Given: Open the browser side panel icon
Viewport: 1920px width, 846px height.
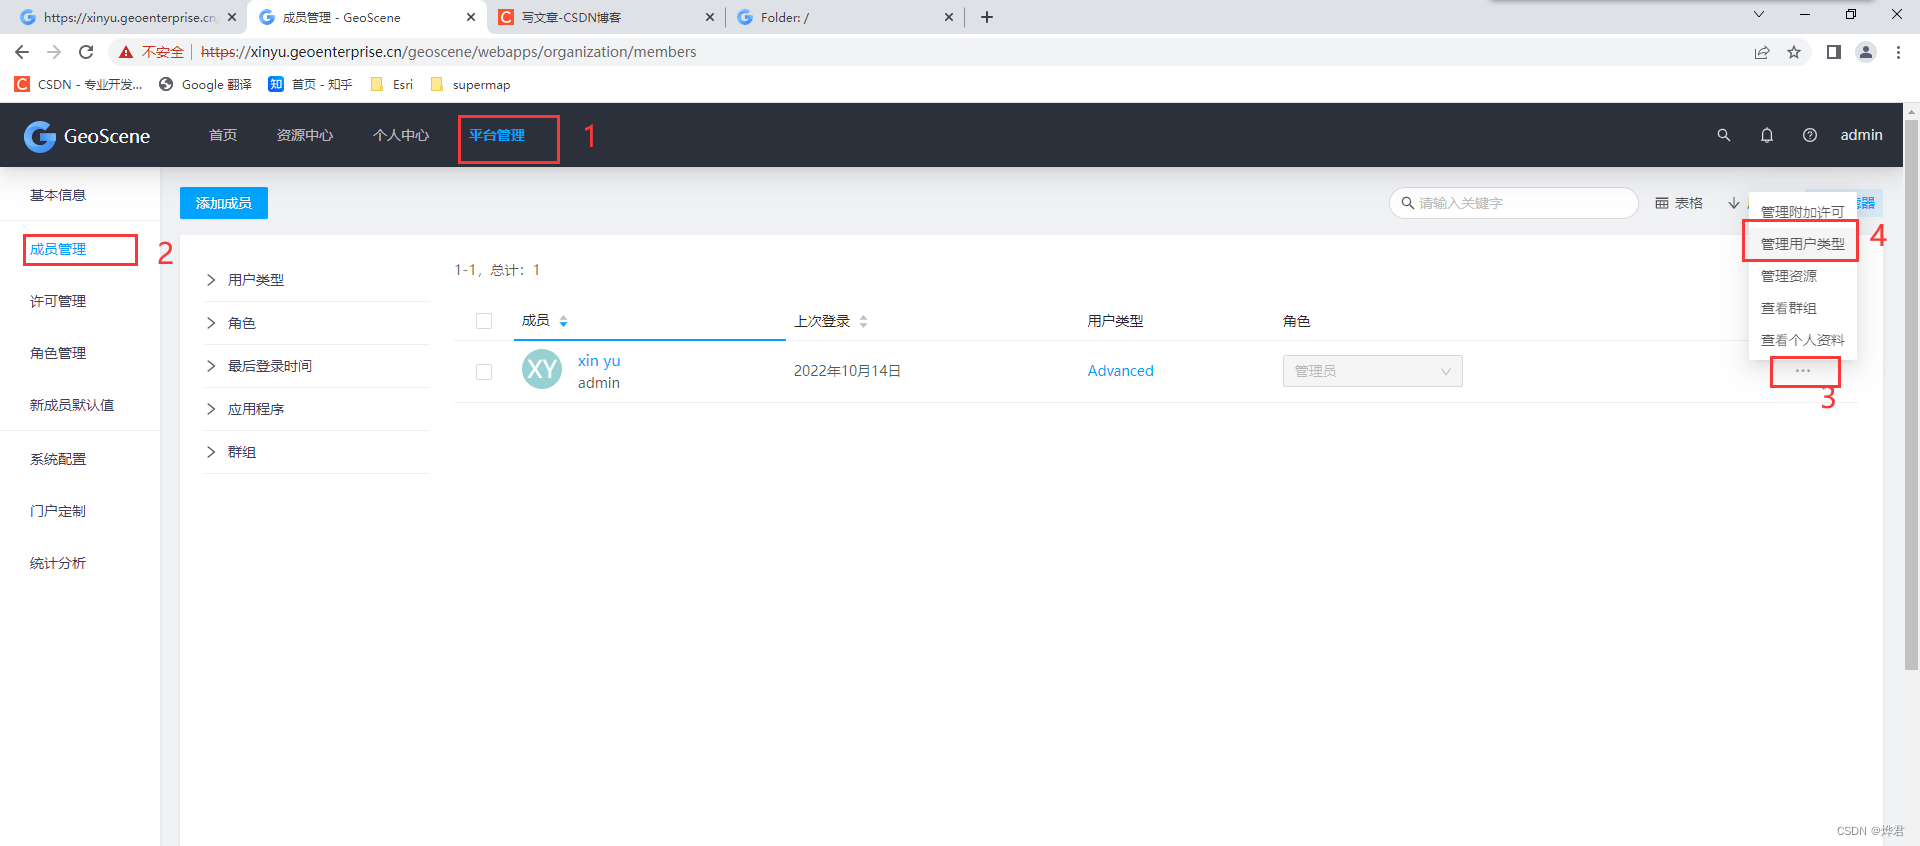Looking at the screenshot, I should click(1834, 52).
